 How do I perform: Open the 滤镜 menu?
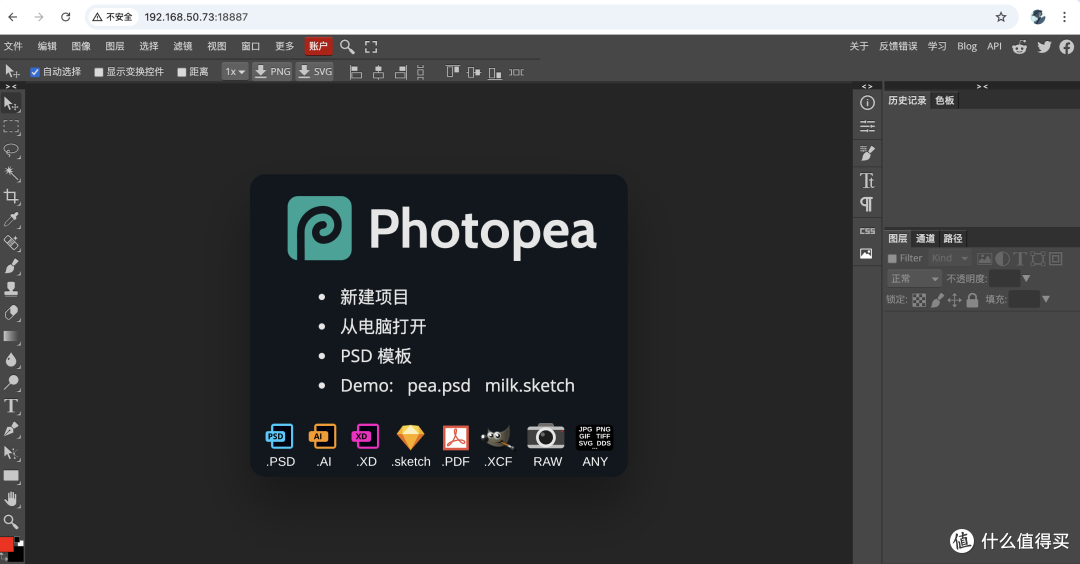click(183, 46)
